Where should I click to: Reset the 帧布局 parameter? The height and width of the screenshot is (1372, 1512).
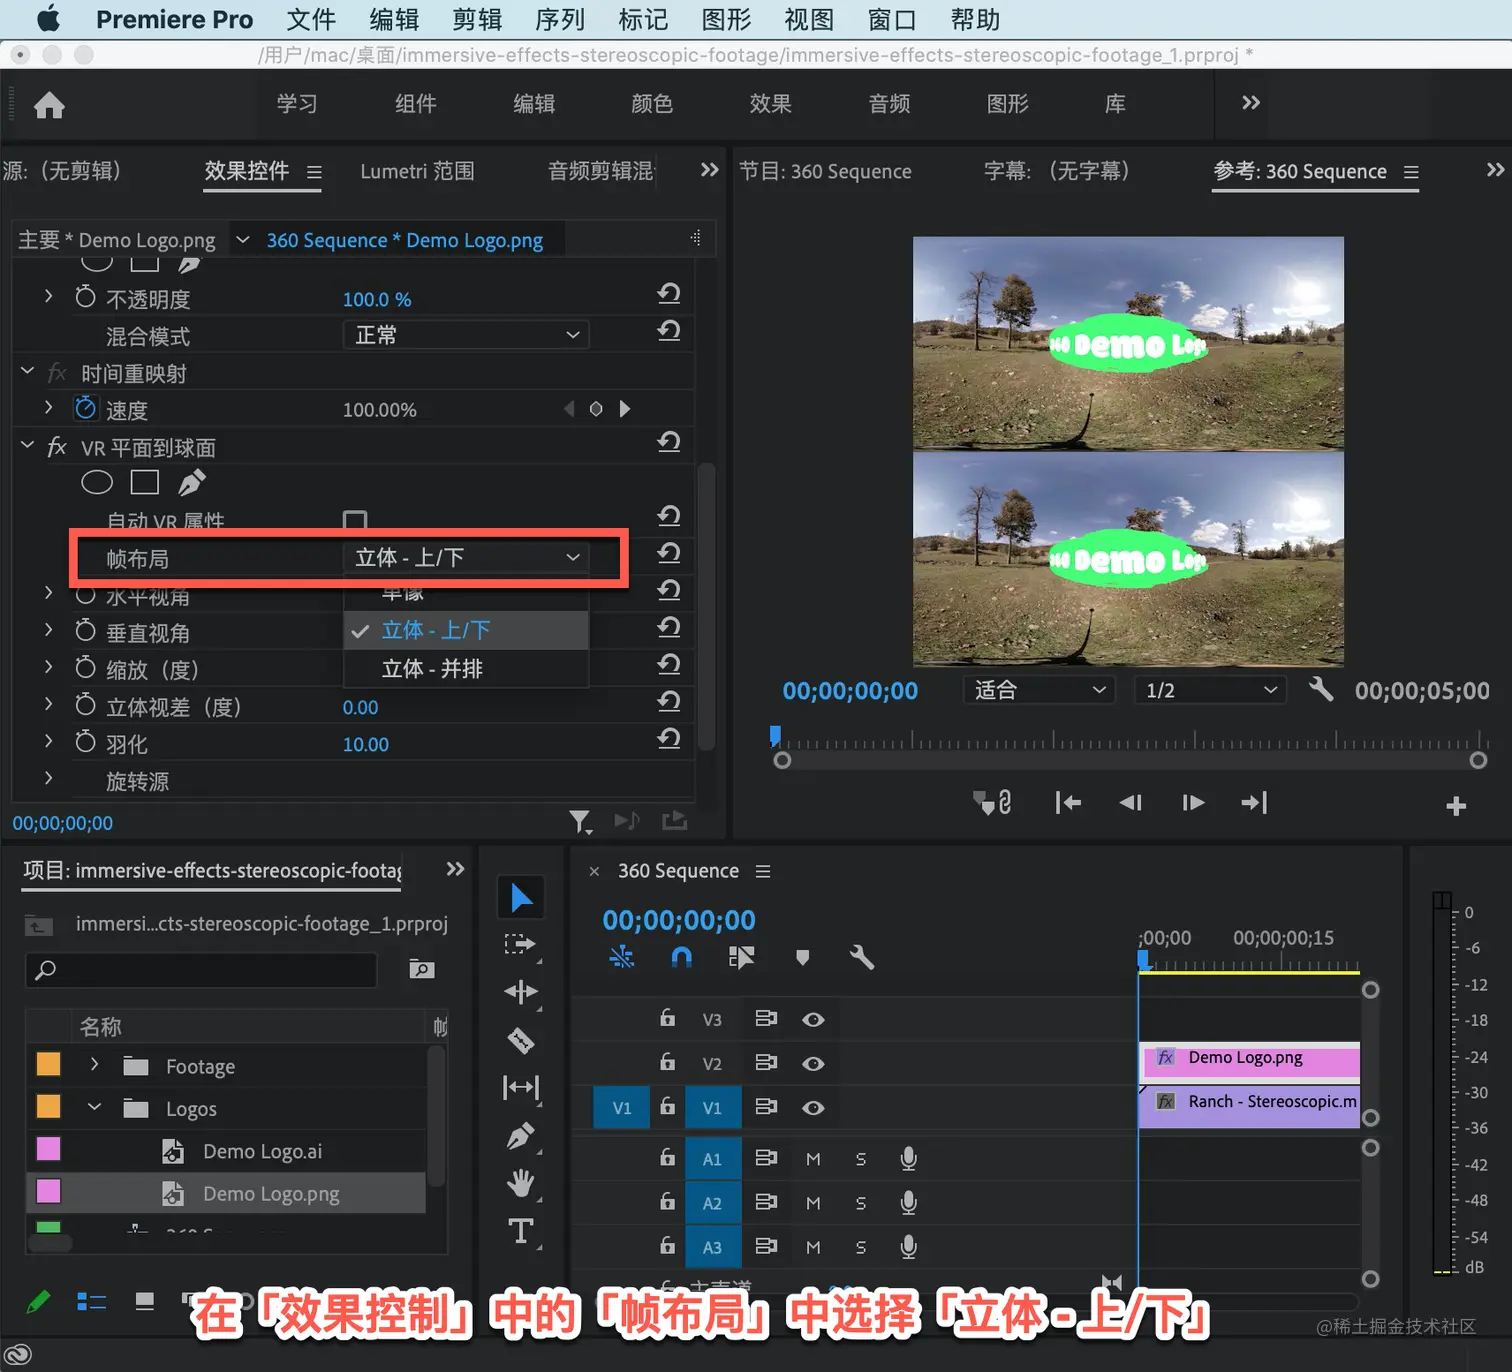(x=669, y=553)
